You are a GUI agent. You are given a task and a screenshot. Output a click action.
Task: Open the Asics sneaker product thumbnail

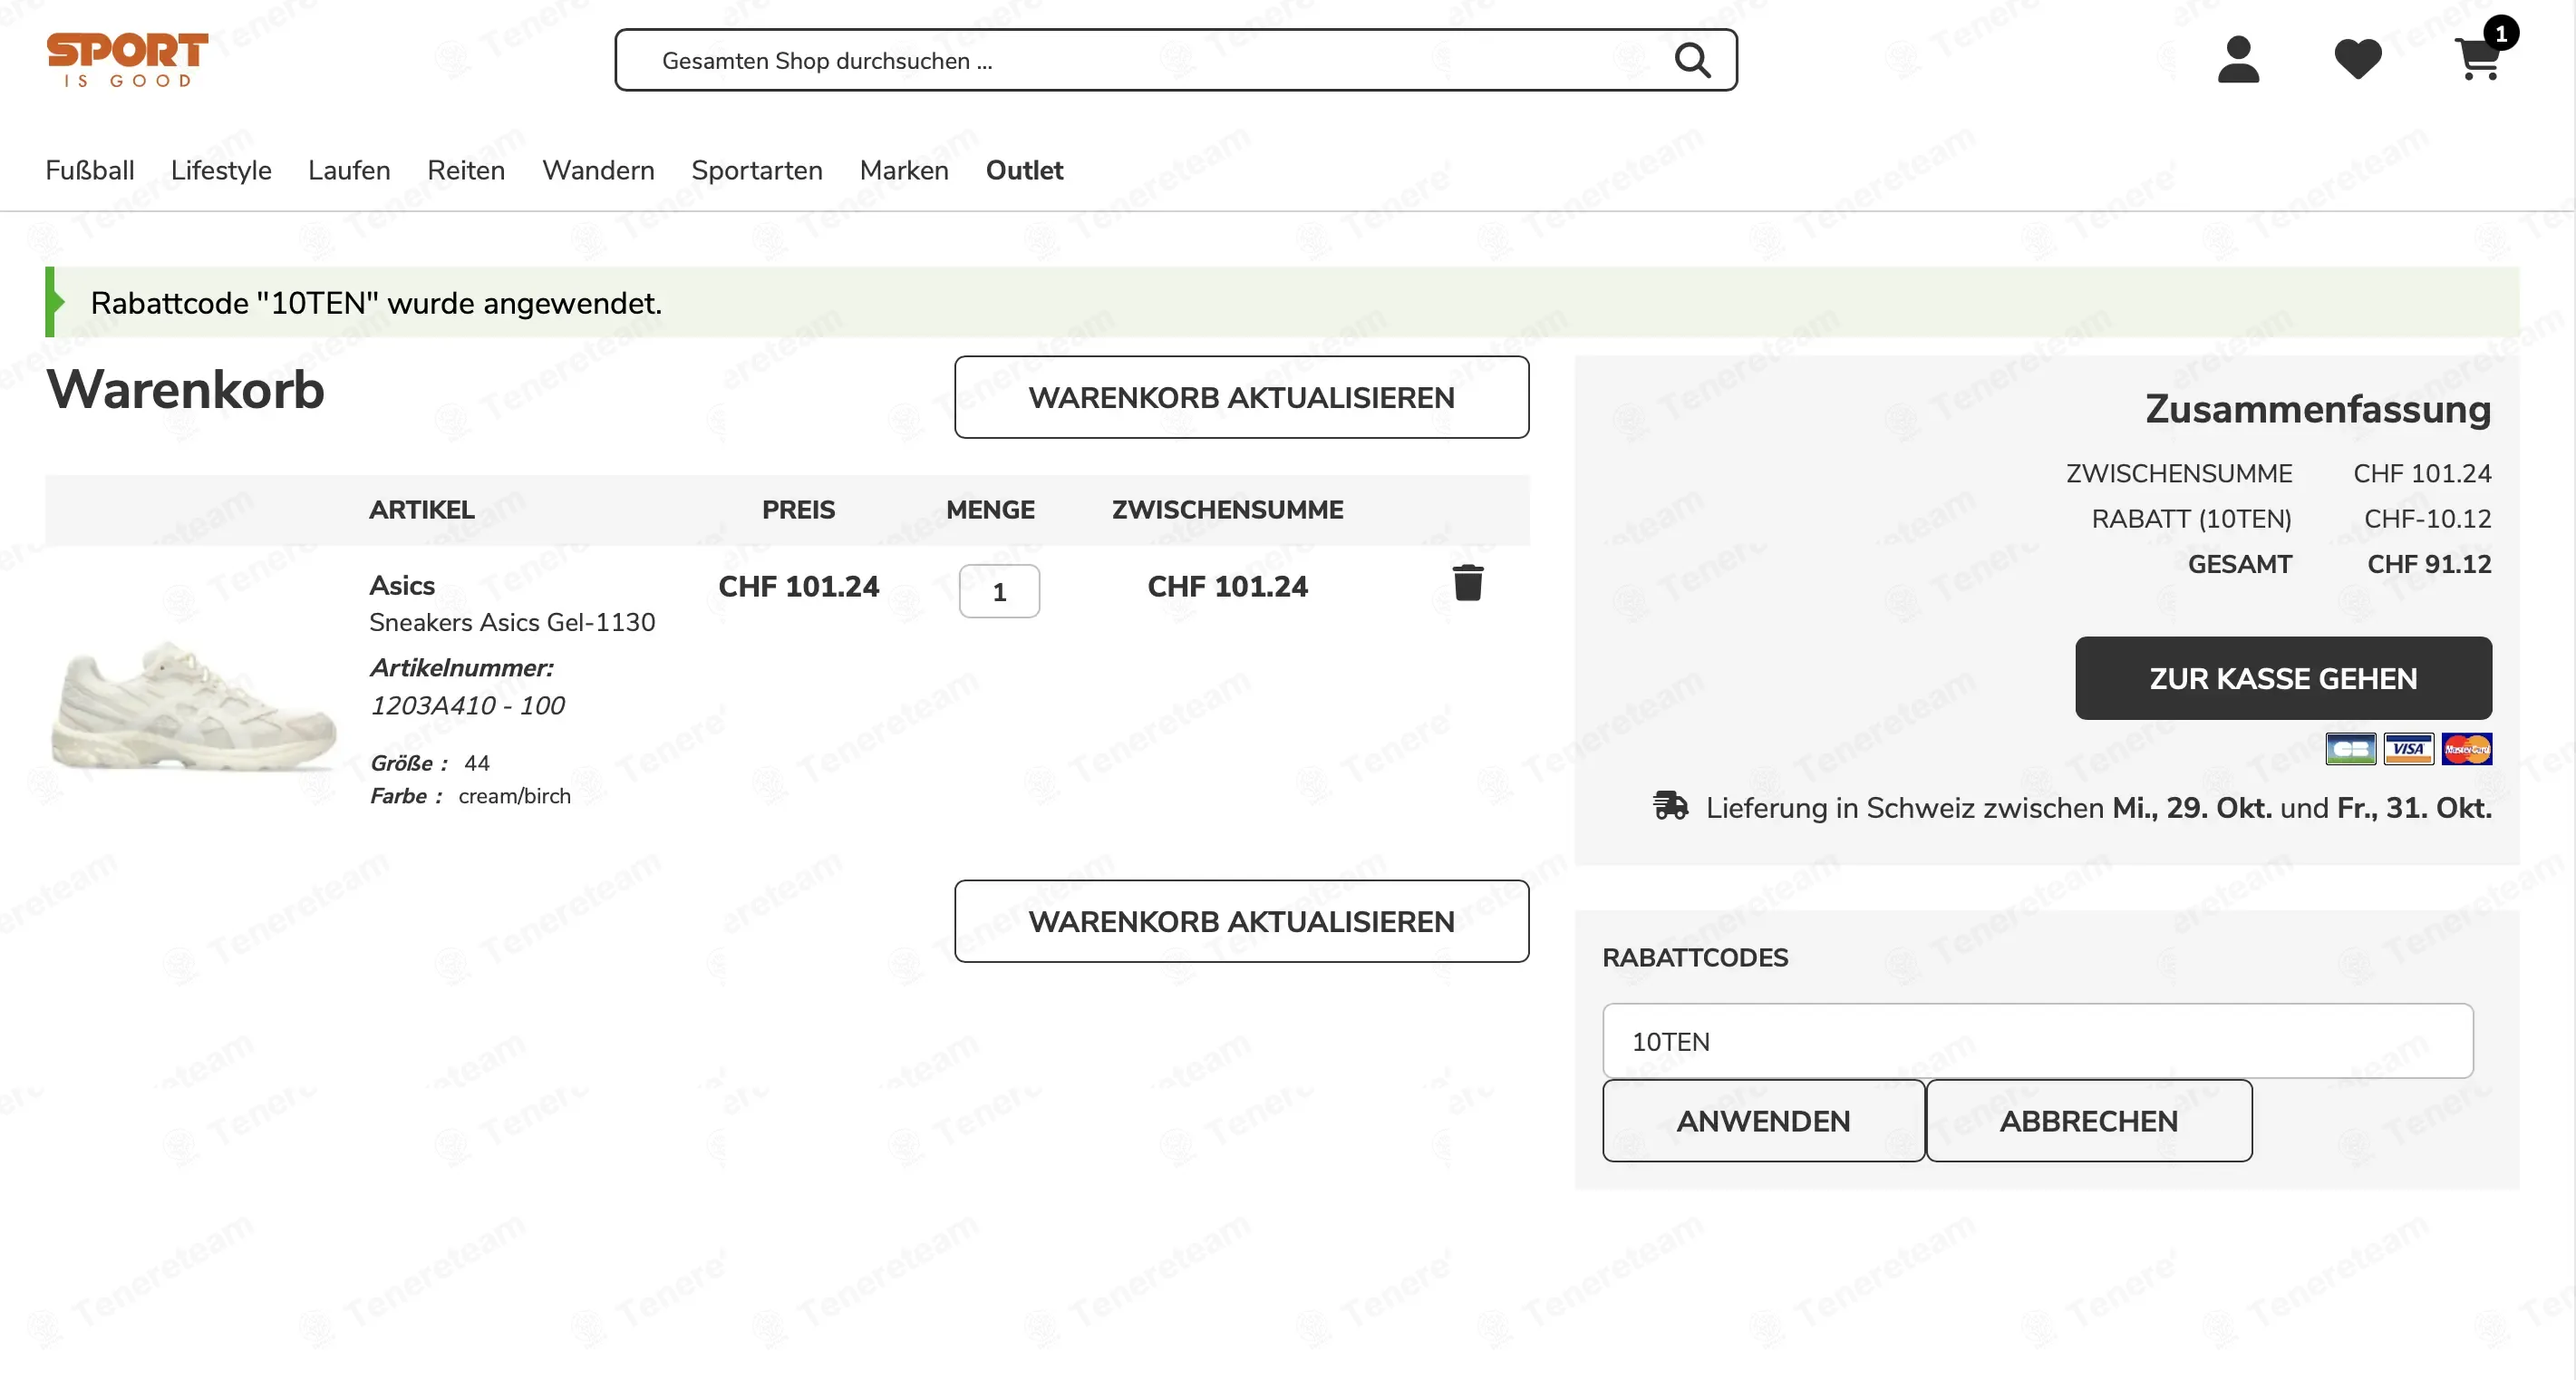pyautogui.click(x=193, y=705)
